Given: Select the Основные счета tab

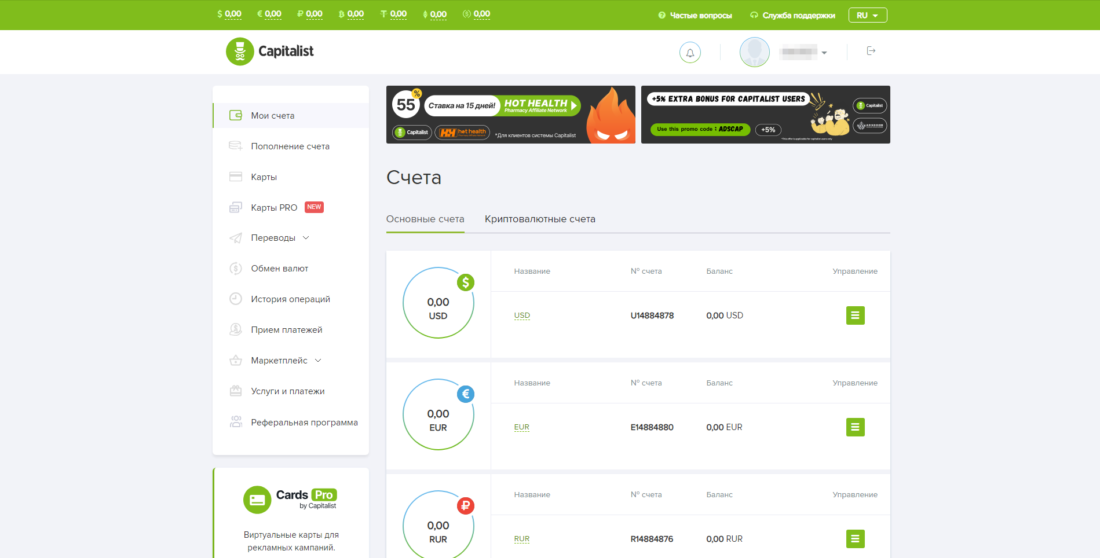Looking at the screenshot, I should tap(425, 219).
